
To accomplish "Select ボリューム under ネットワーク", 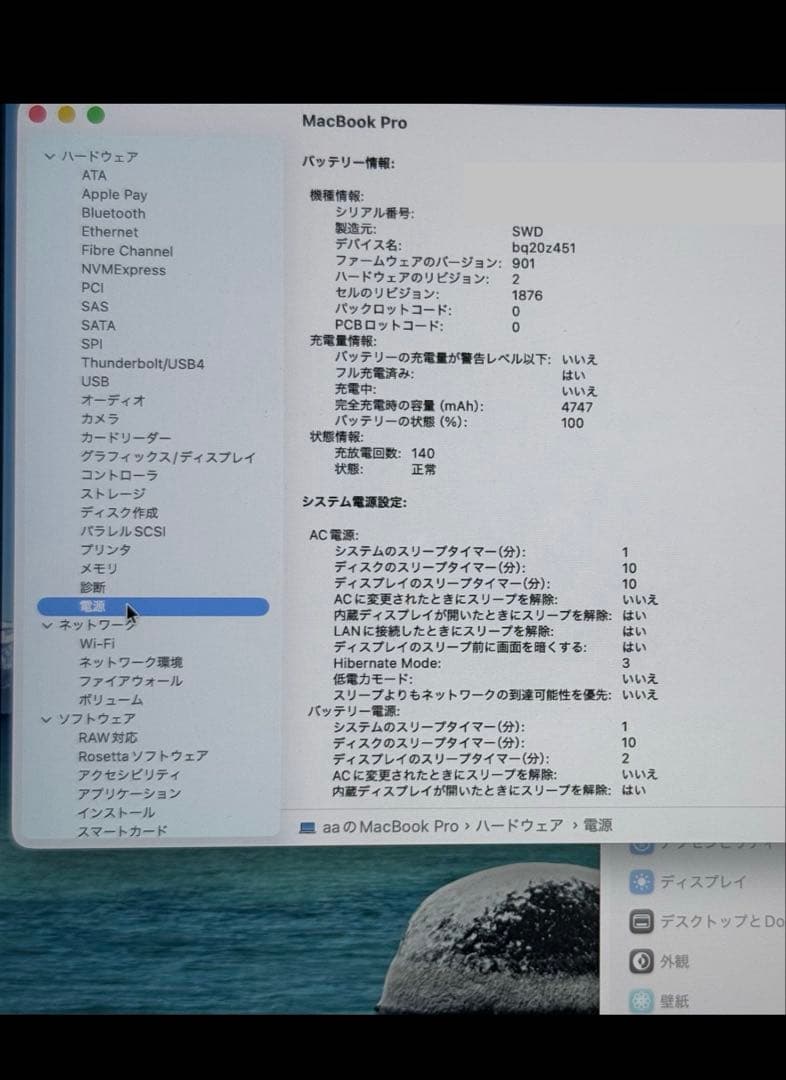I will [111, 700].
